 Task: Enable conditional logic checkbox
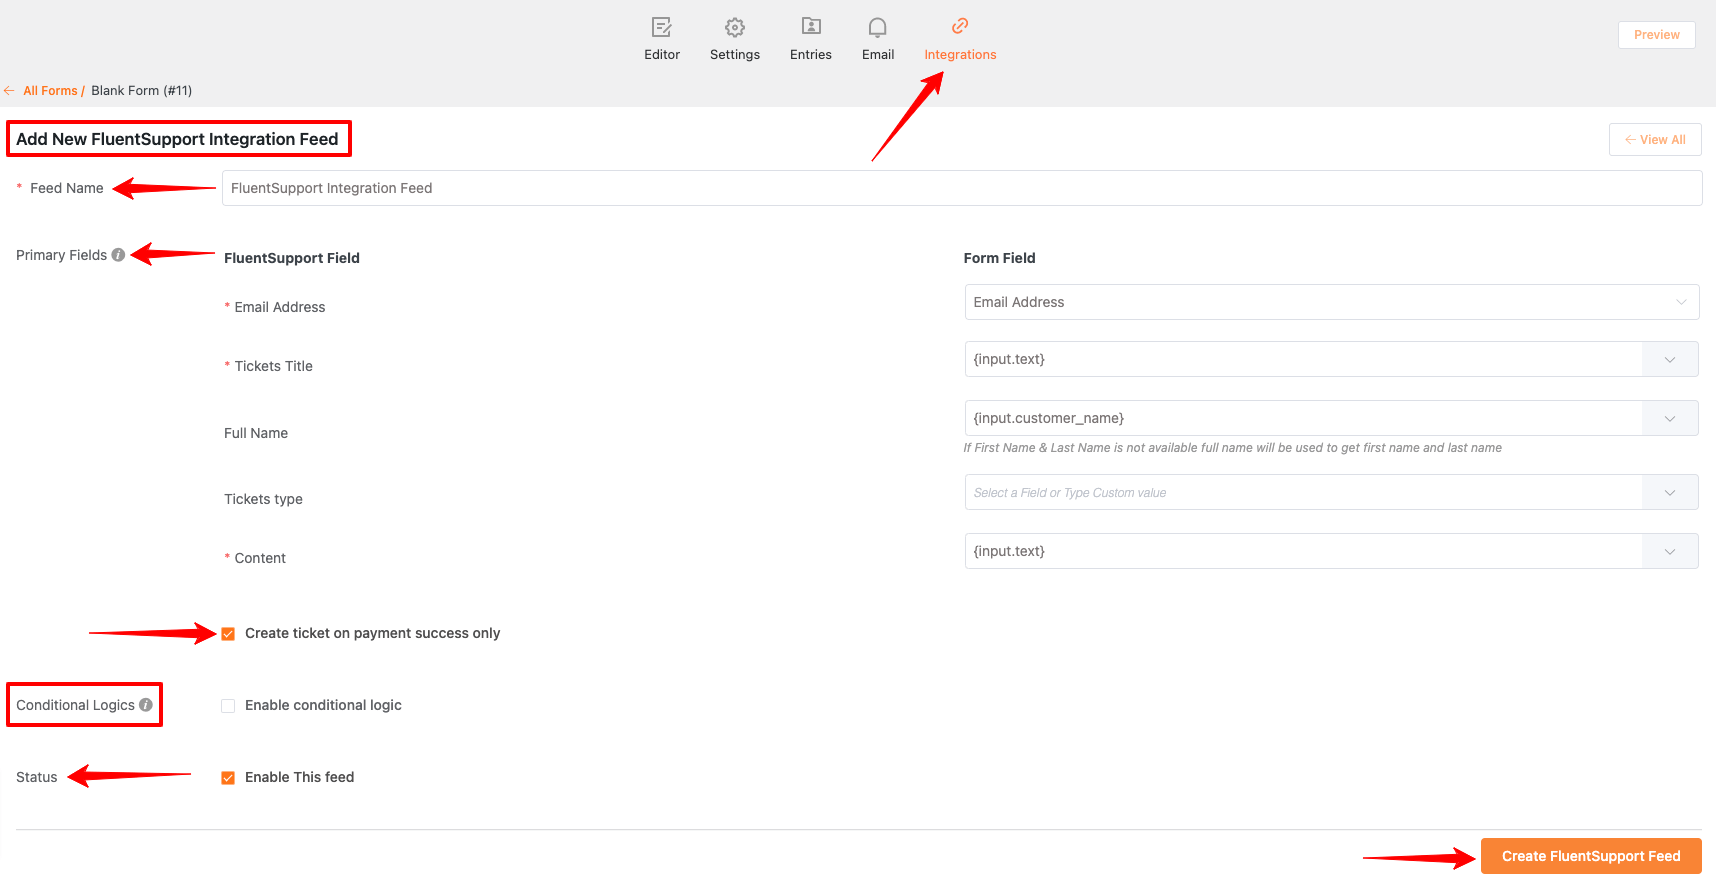pos(228,706)
